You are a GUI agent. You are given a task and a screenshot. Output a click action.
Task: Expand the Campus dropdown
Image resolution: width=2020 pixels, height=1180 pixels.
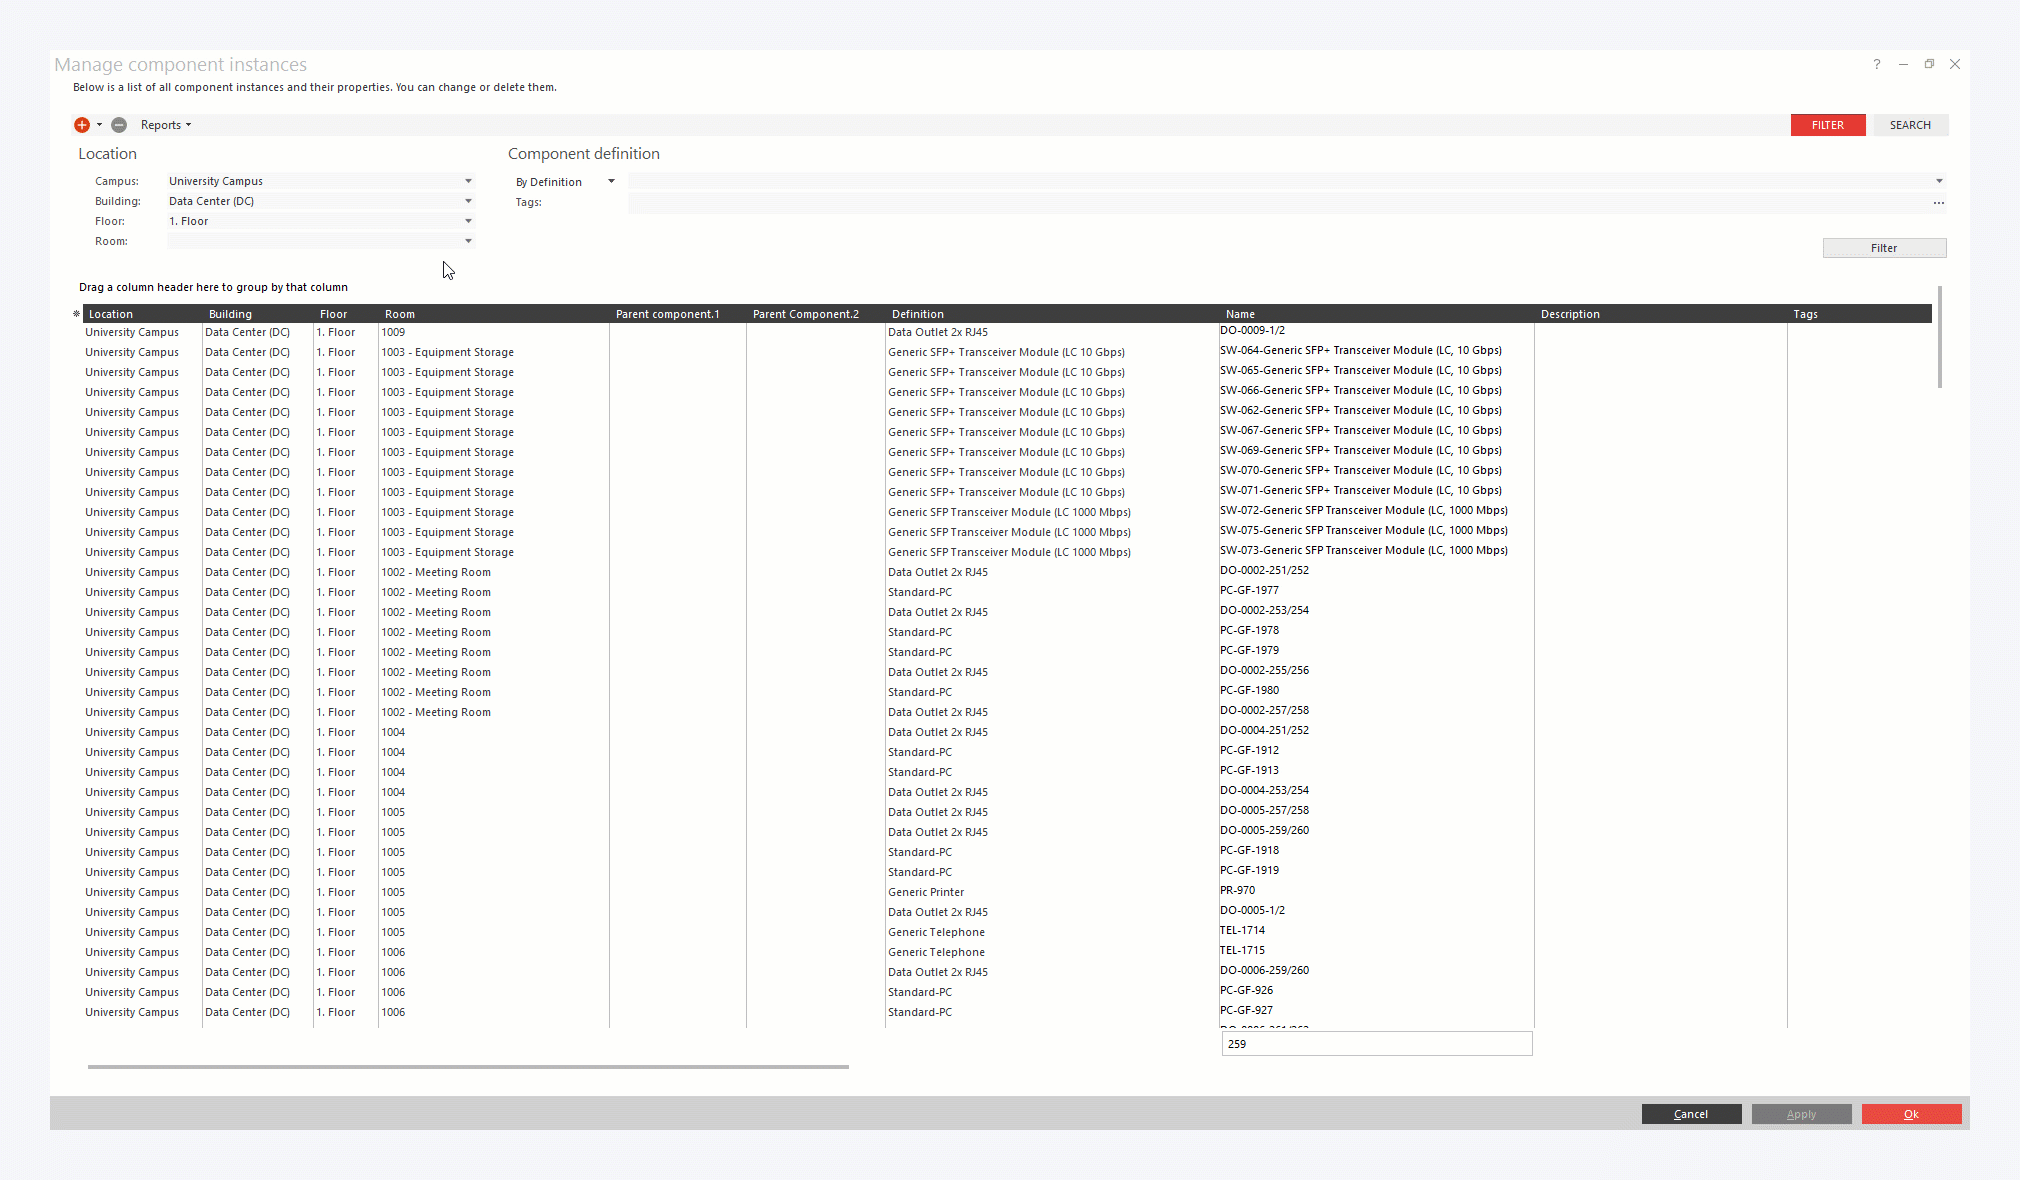[x=468, y=181]
